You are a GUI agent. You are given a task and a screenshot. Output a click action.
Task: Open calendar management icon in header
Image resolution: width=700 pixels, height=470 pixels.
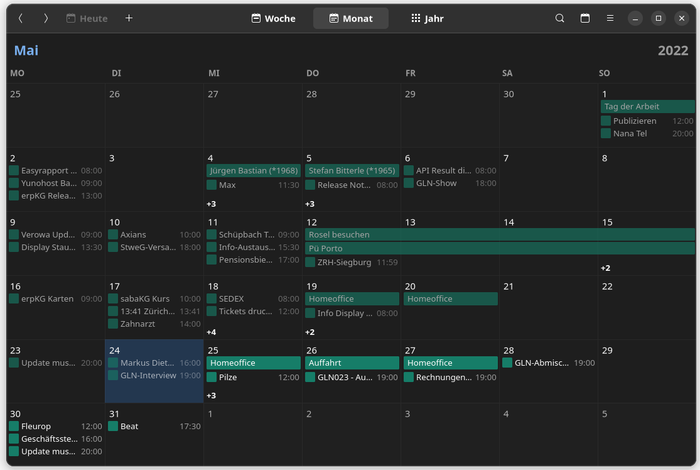[585, 18]
